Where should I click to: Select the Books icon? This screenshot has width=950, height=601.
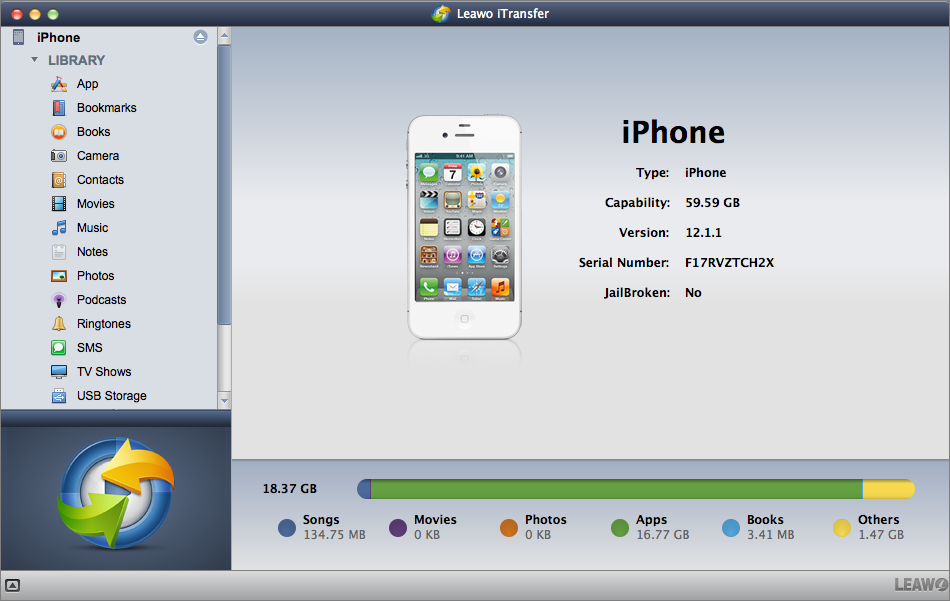(x=59, y=132)
